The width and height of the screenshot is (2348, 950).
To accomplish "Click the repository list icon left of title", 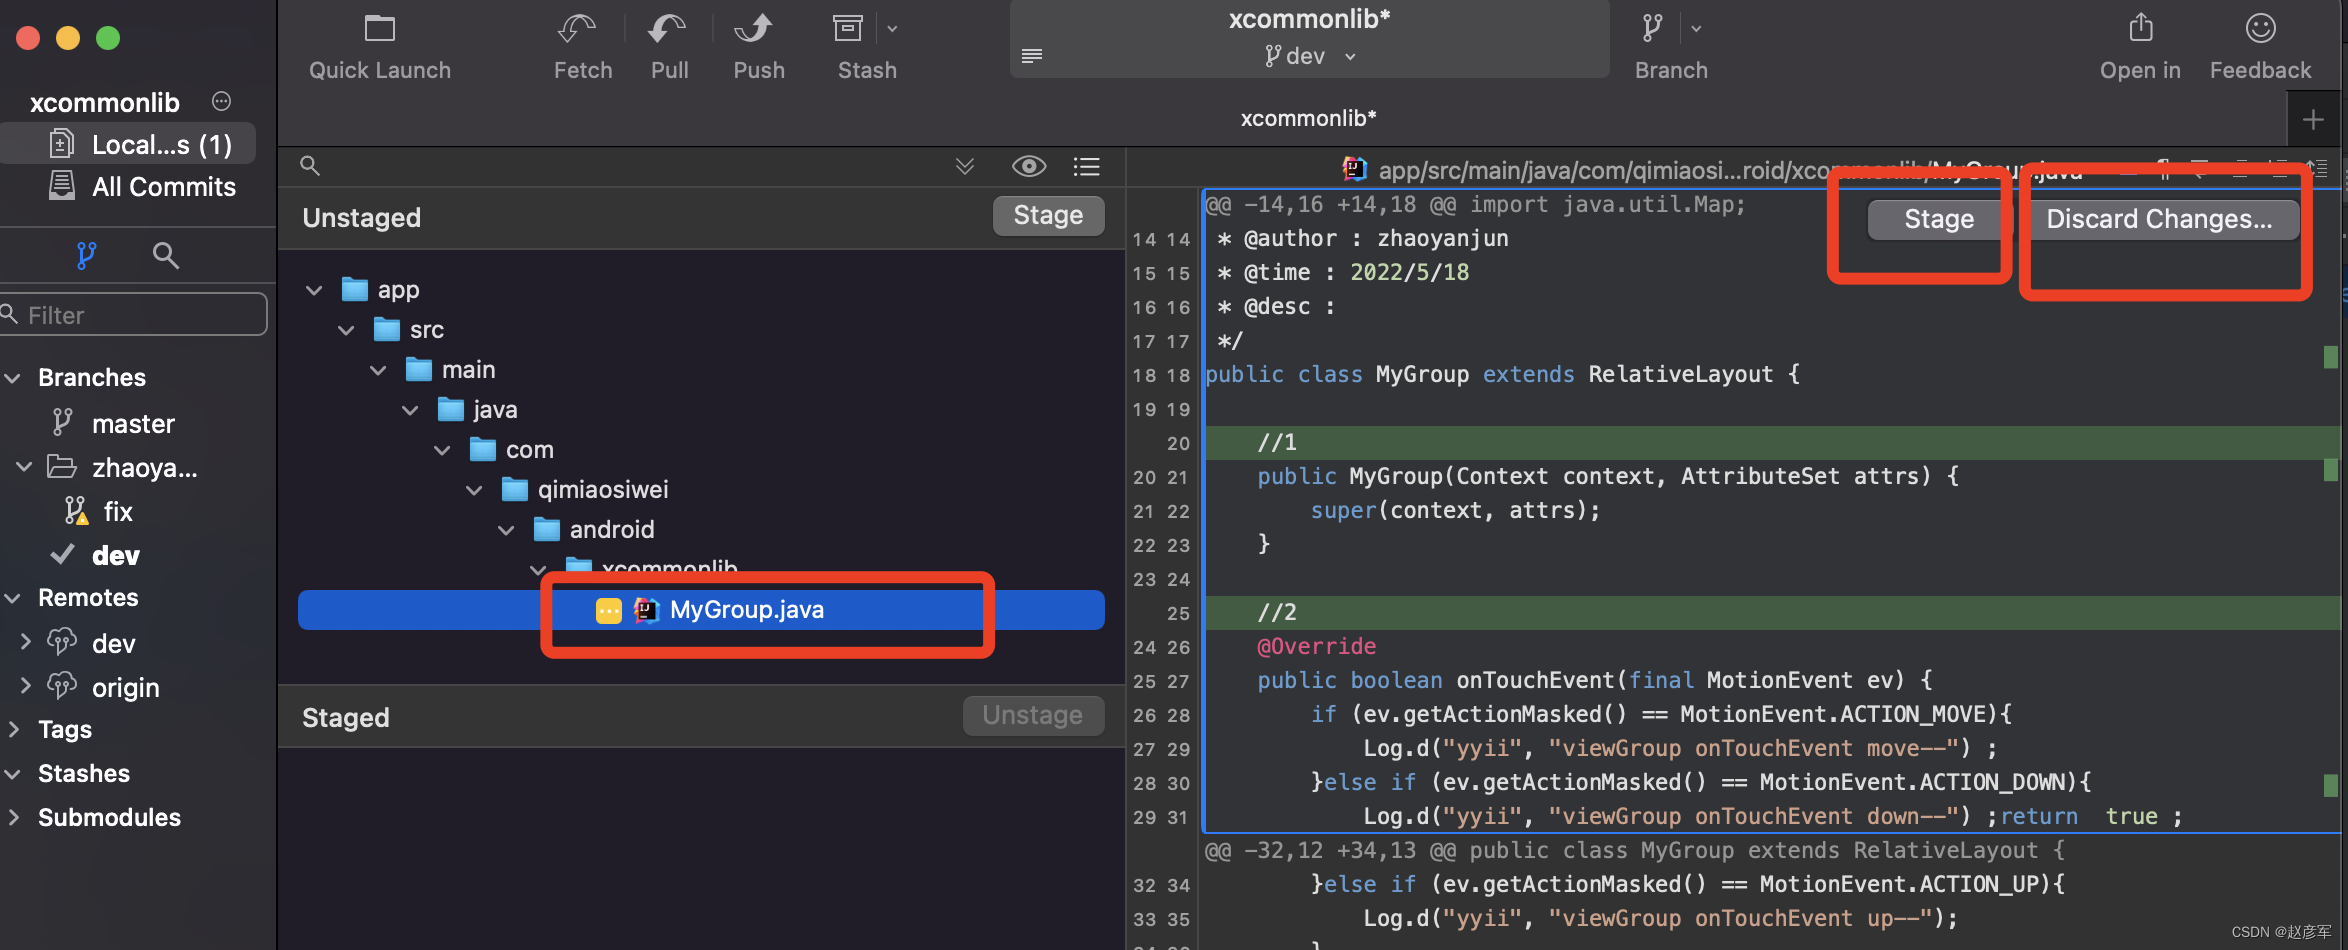I will 1032,55.
